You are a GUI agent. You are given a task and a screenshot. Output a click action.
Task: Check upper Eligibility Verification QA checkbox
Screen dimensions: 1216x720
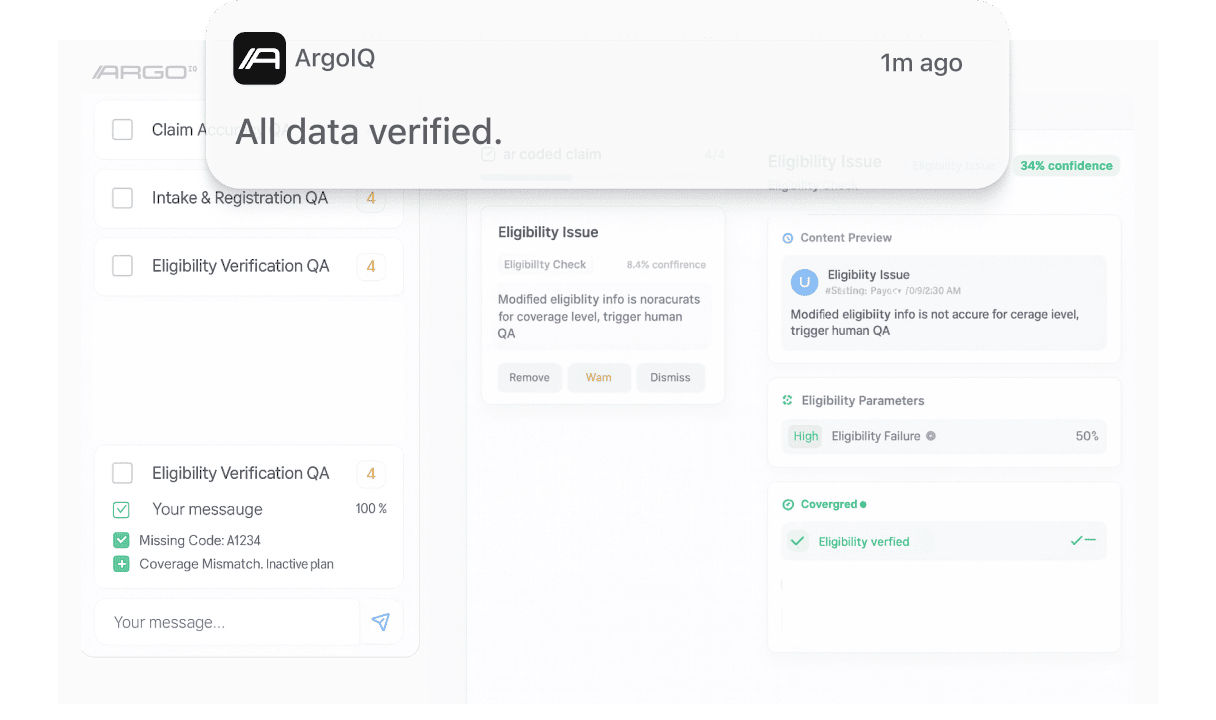[x=122, y=266]
